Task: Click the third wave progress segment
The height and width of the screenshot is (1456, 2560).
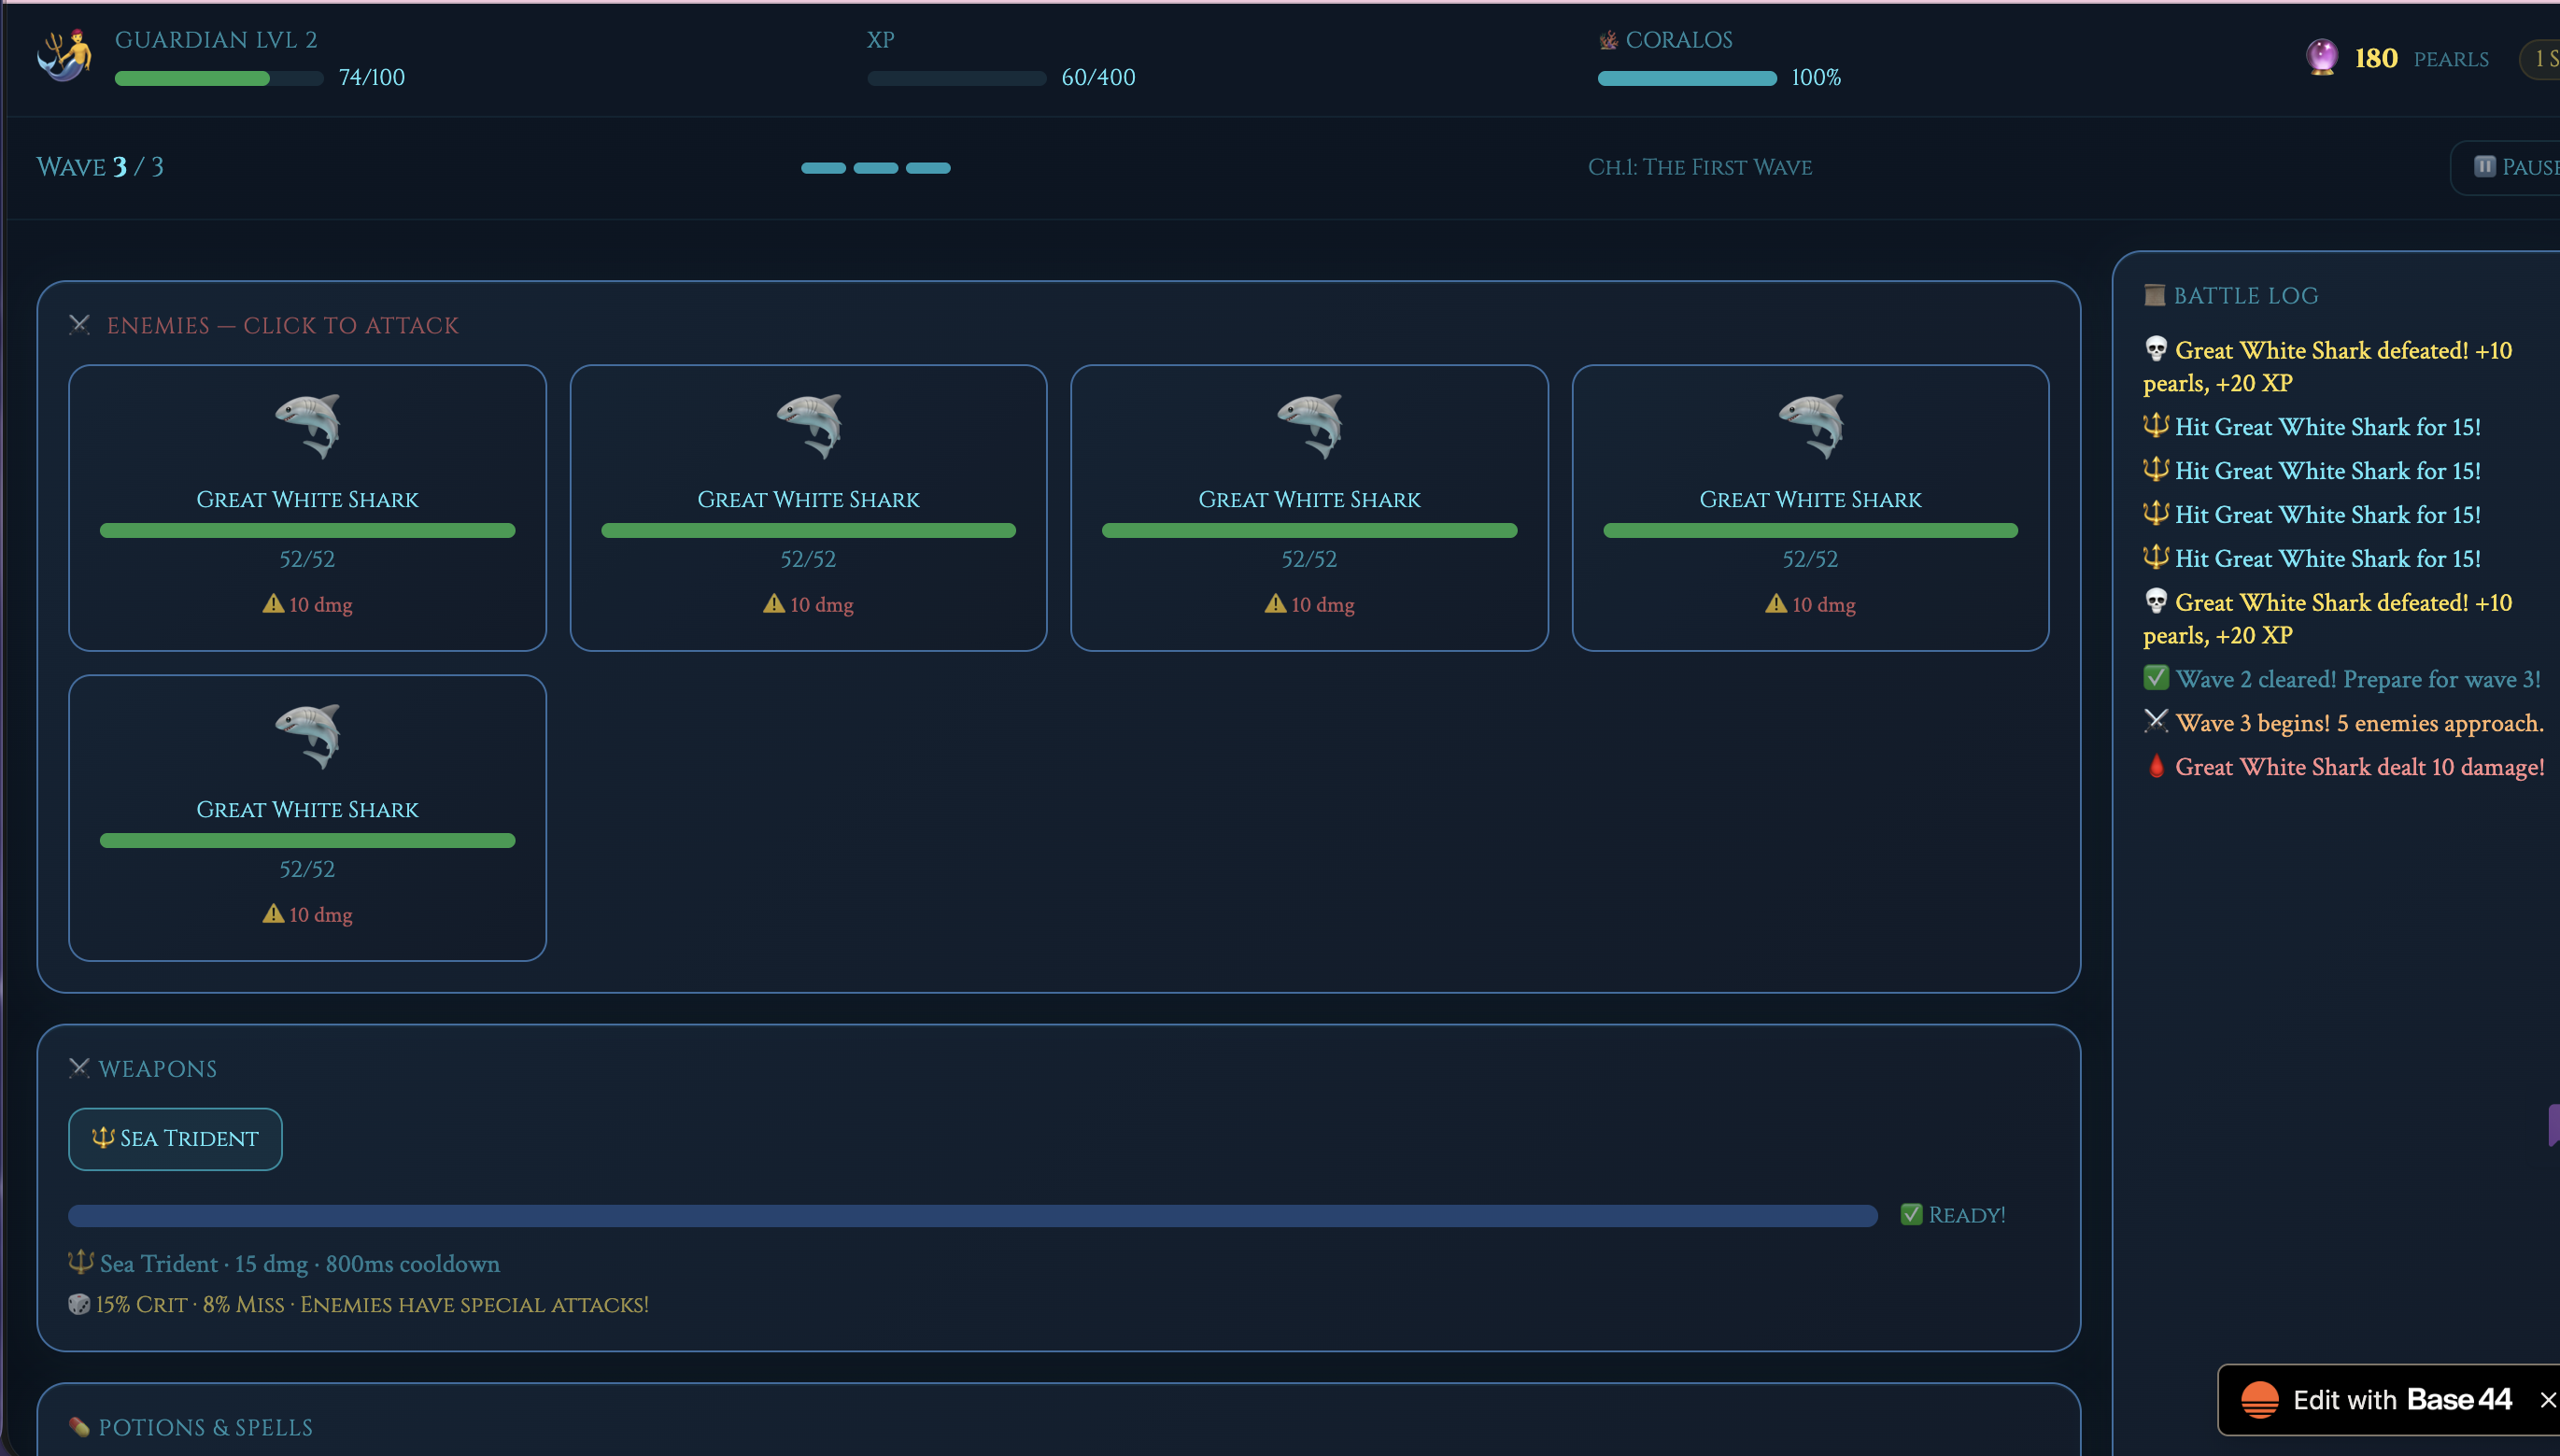Action: pyautogui.click(x=927, y=168)
